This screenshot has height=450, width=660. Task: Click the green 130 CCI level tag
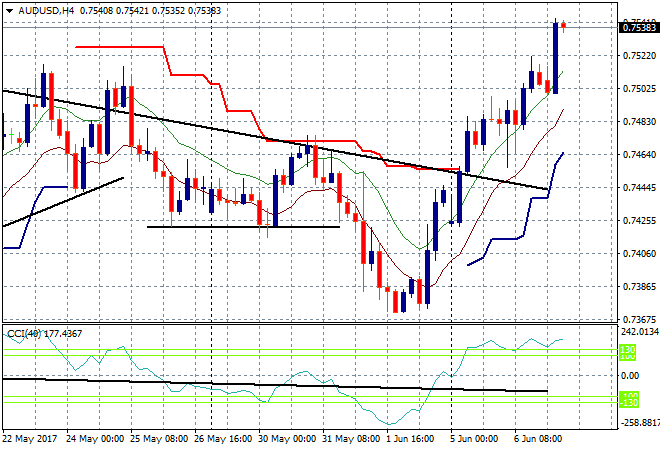(628, 350)
